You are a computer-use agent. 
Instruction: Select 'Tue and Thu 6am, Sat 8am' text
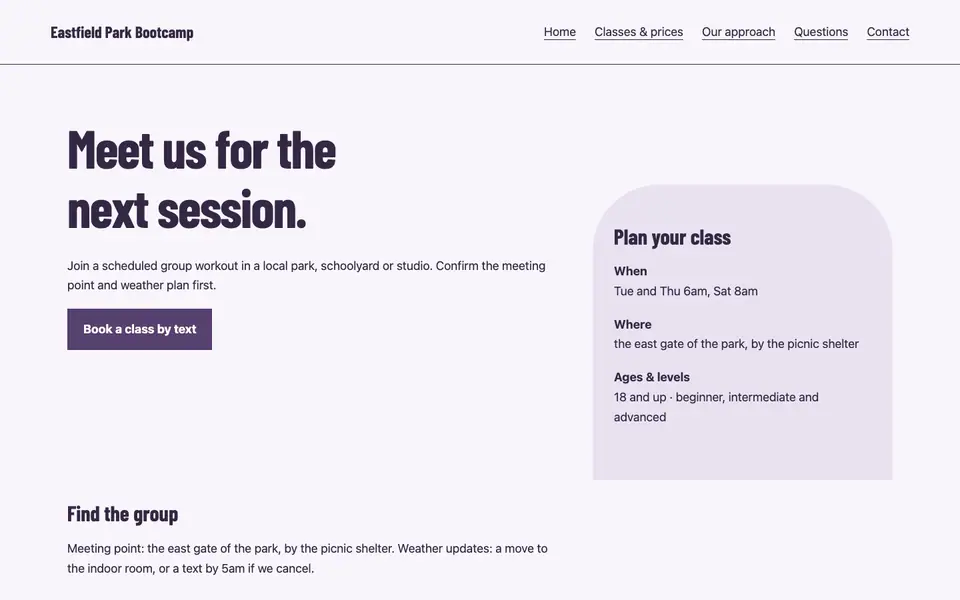pos(686,291)
